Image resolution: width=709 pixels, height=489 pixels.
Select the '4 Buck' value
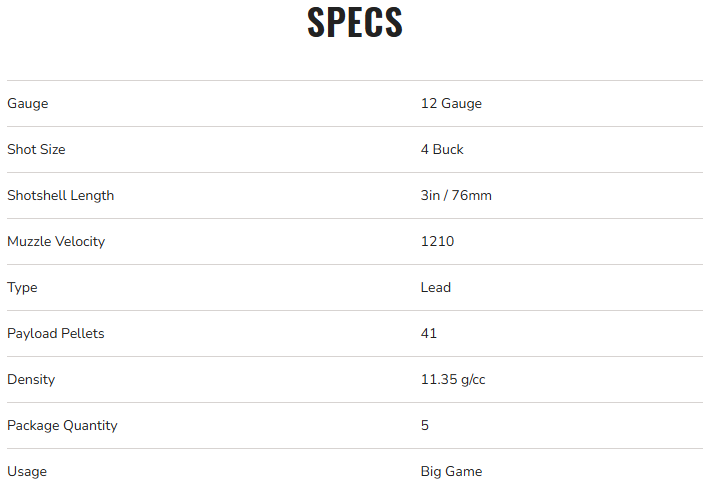point(442,150)
